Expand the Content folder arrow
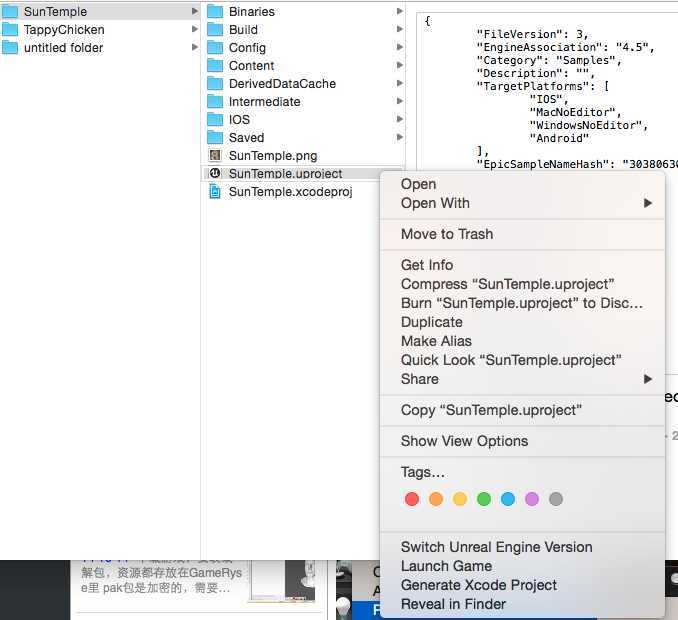 pos(400,65)
